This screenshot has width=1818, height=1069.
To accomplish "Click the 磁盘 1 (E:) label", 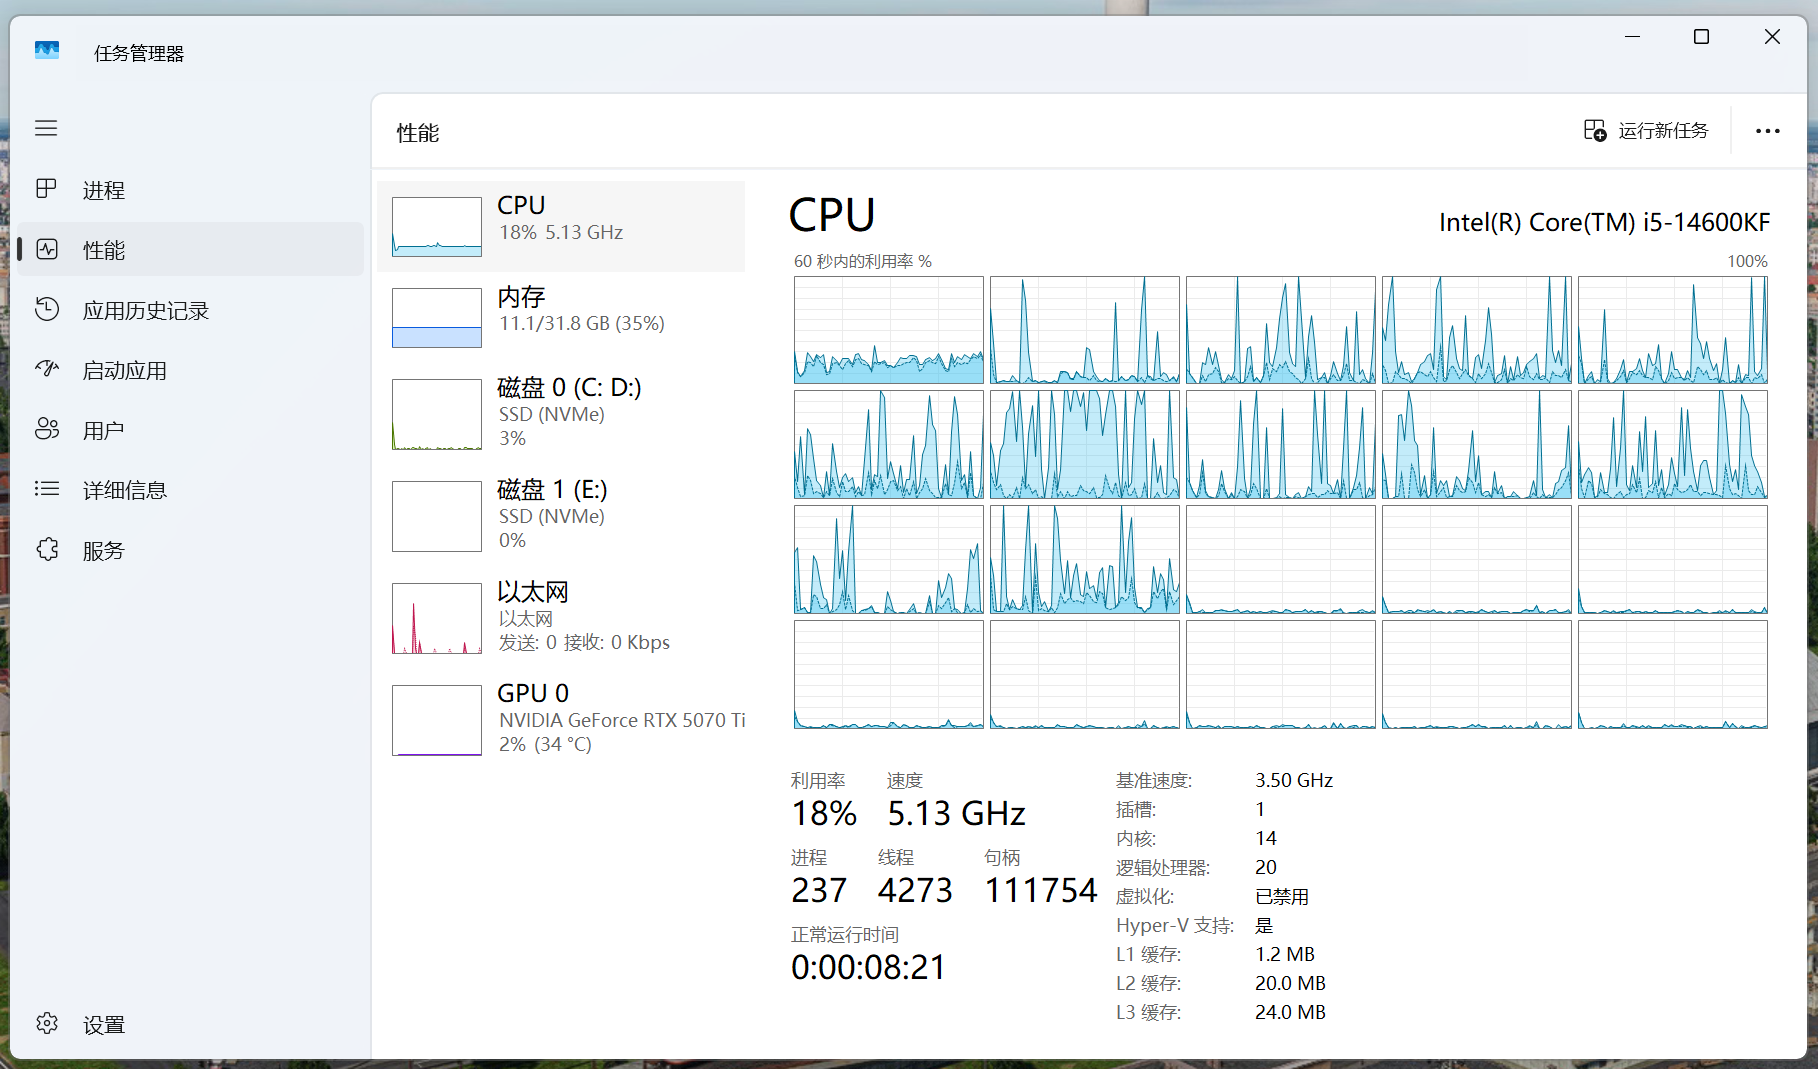I will click(552, 489).
